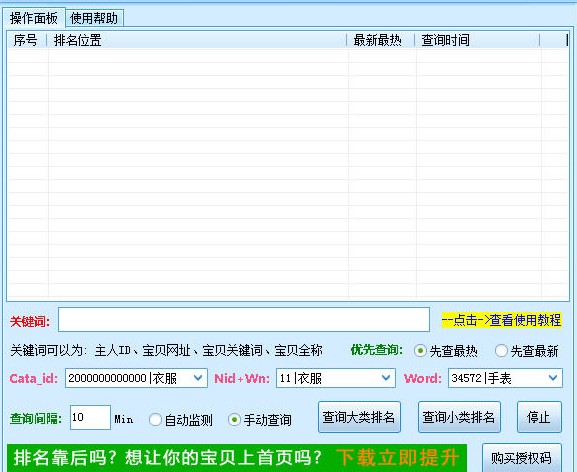The image size is (577, 472).
Task: Sort by the 序号 column header
Action: pyautogui.click(x=27, y=40)
